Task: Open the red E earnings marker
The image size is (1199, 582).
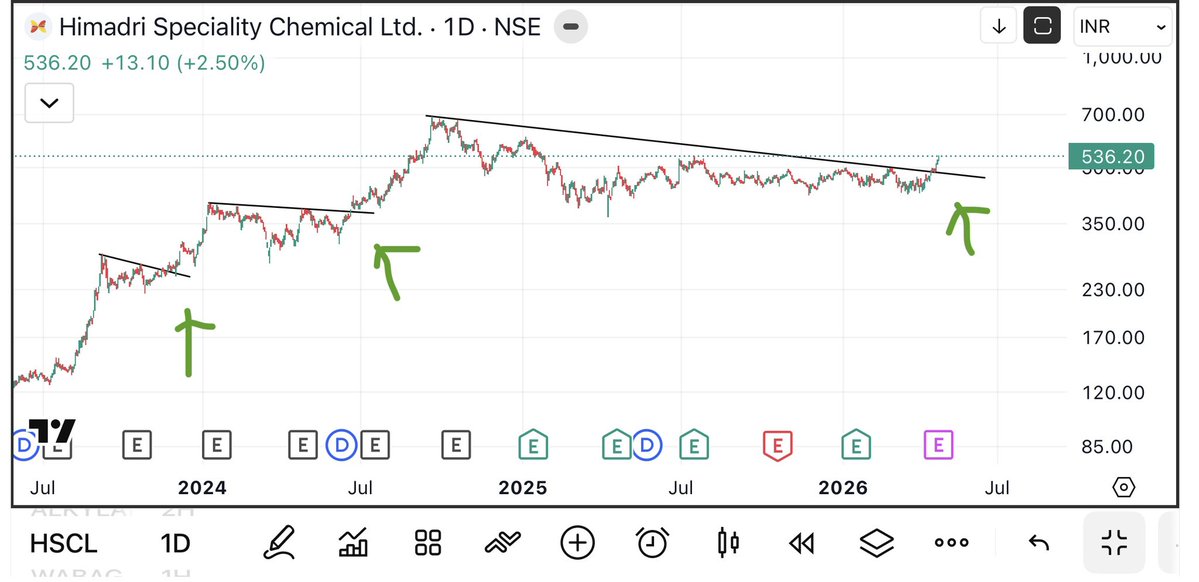Action: coord(777,444)
